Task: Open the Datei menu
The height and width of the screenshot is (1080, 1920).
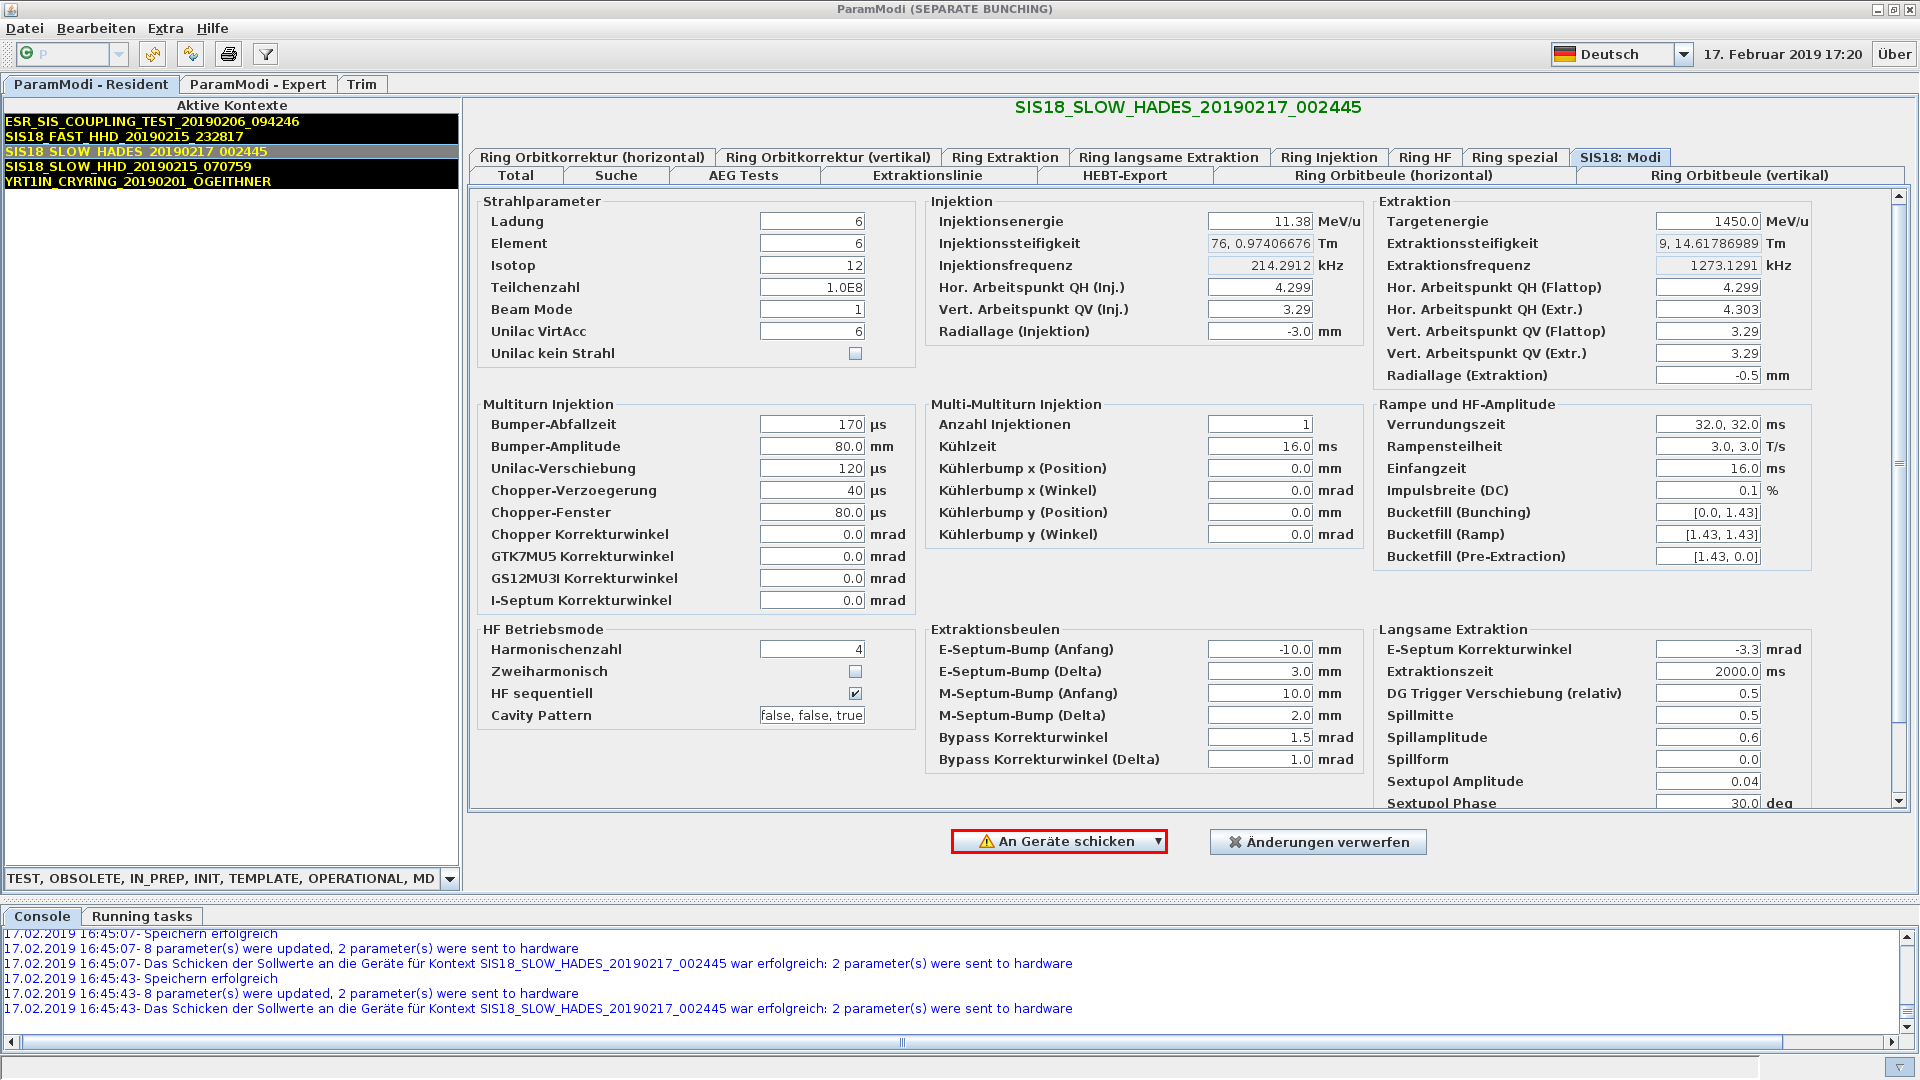Action: (x=25, y=28)
